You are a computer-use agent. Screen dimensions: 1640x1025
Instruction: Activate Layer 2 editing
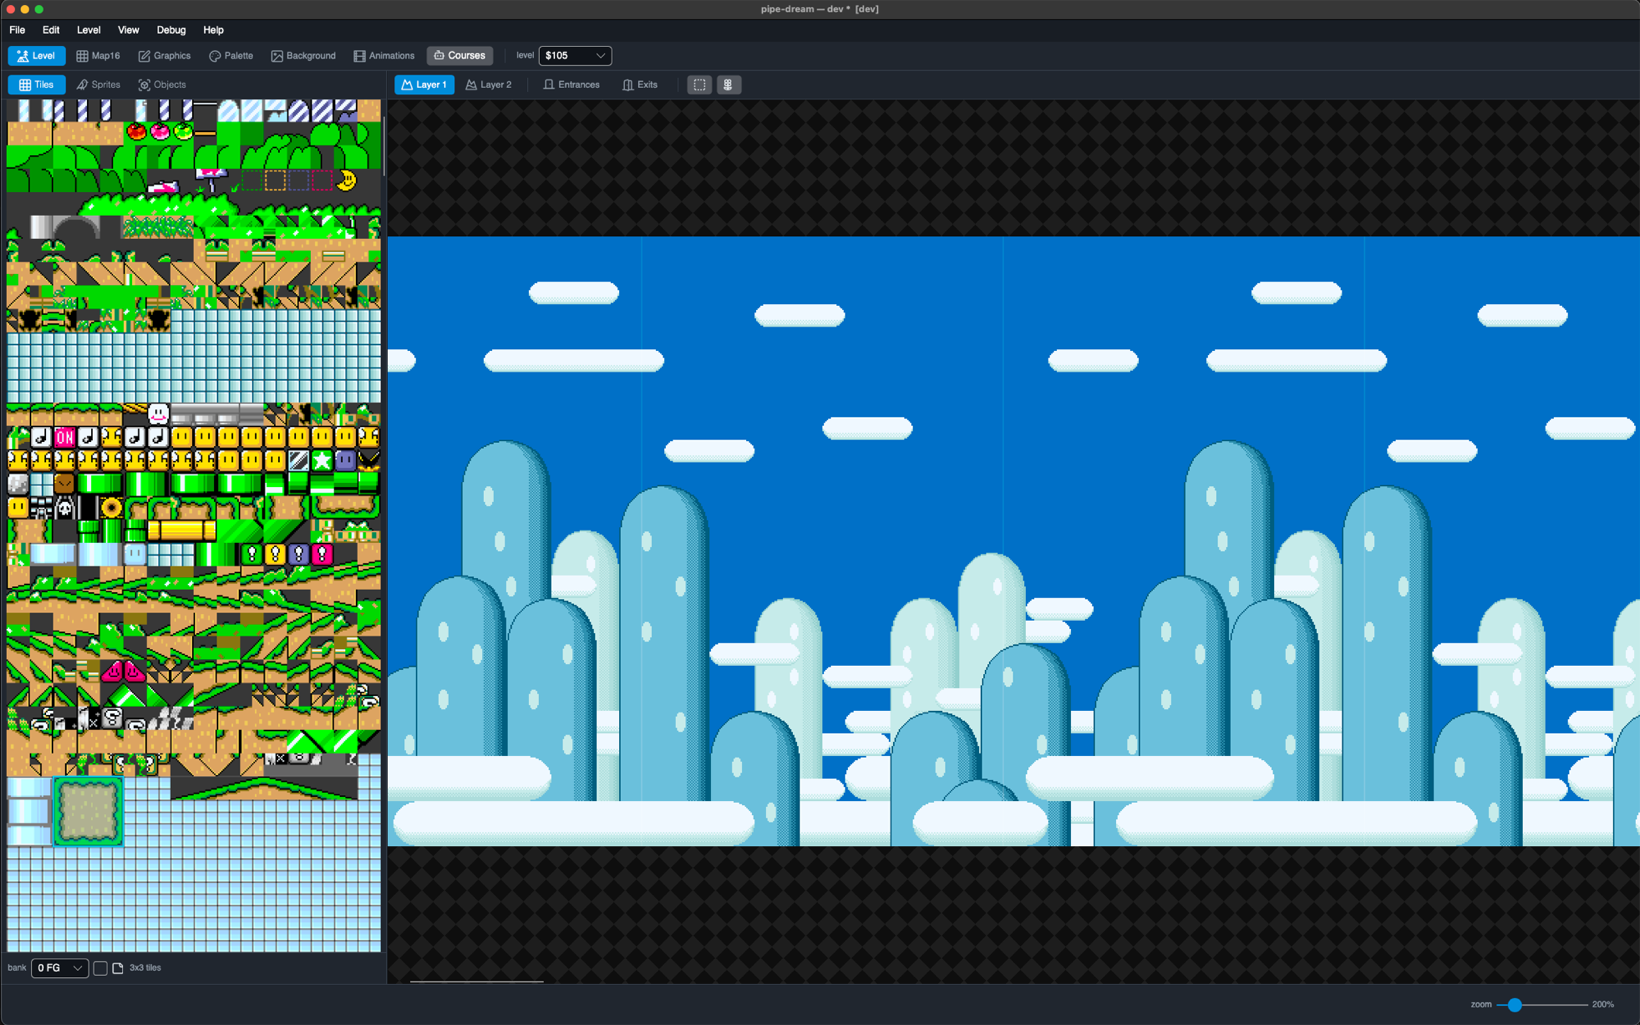pyautogui.click(x=489, y=85)
